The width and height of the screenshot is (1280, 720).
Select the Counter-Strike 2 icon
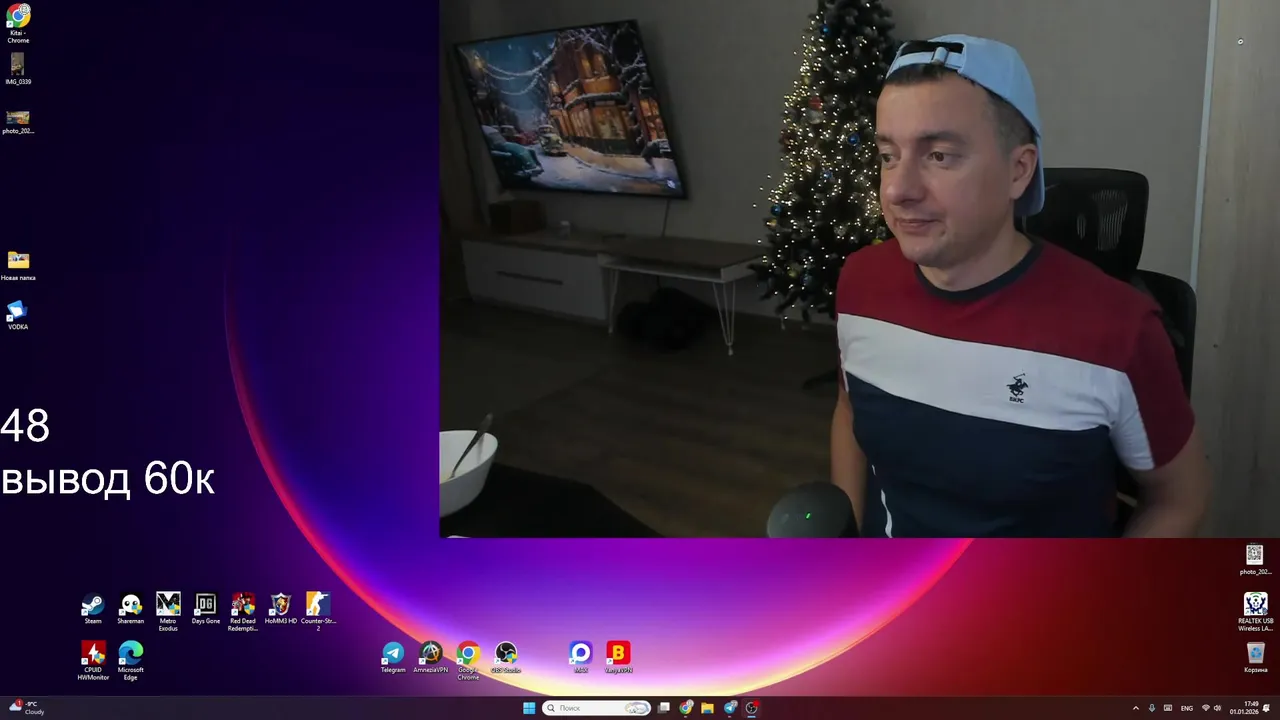[x=318, y=611]
